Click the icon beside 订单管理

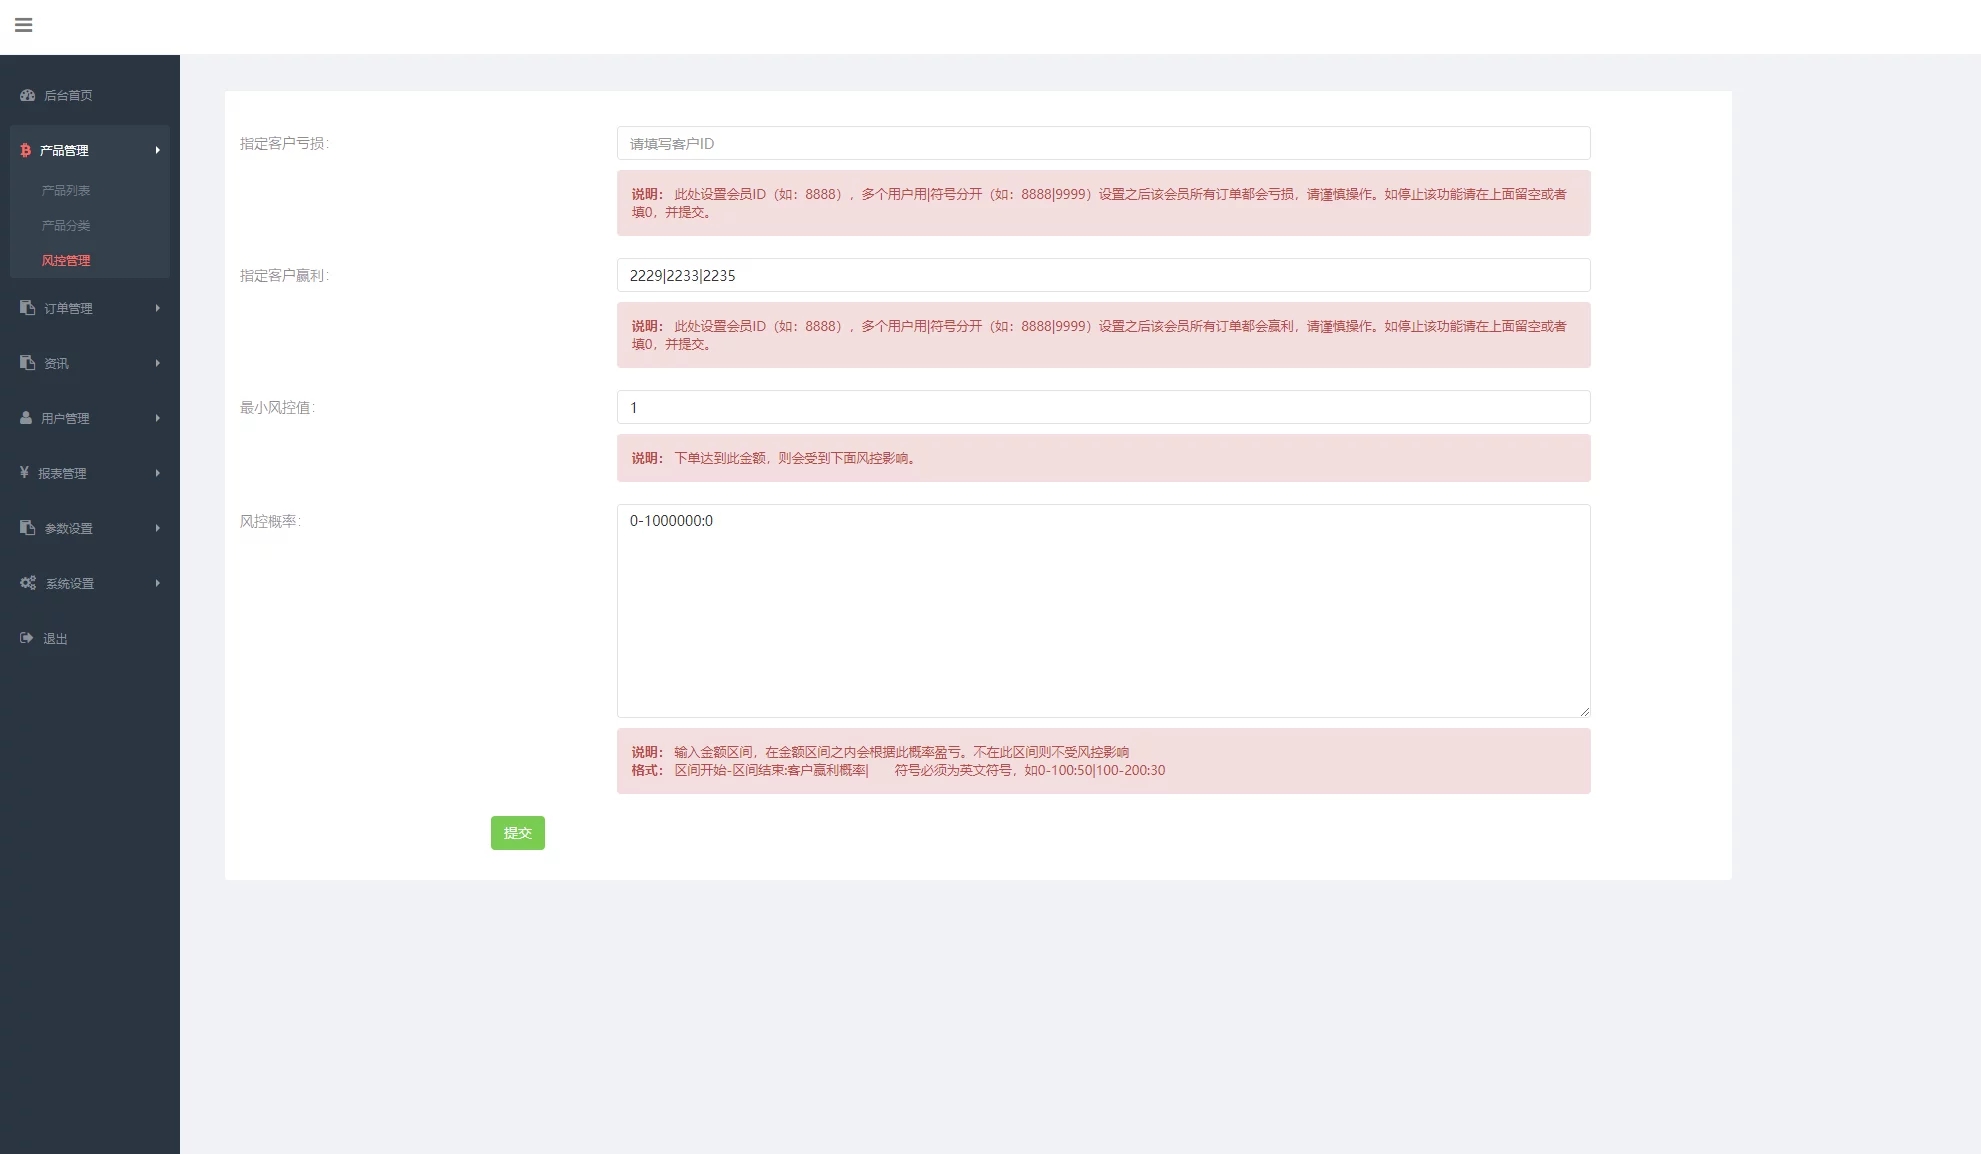[x=28, y=308]
